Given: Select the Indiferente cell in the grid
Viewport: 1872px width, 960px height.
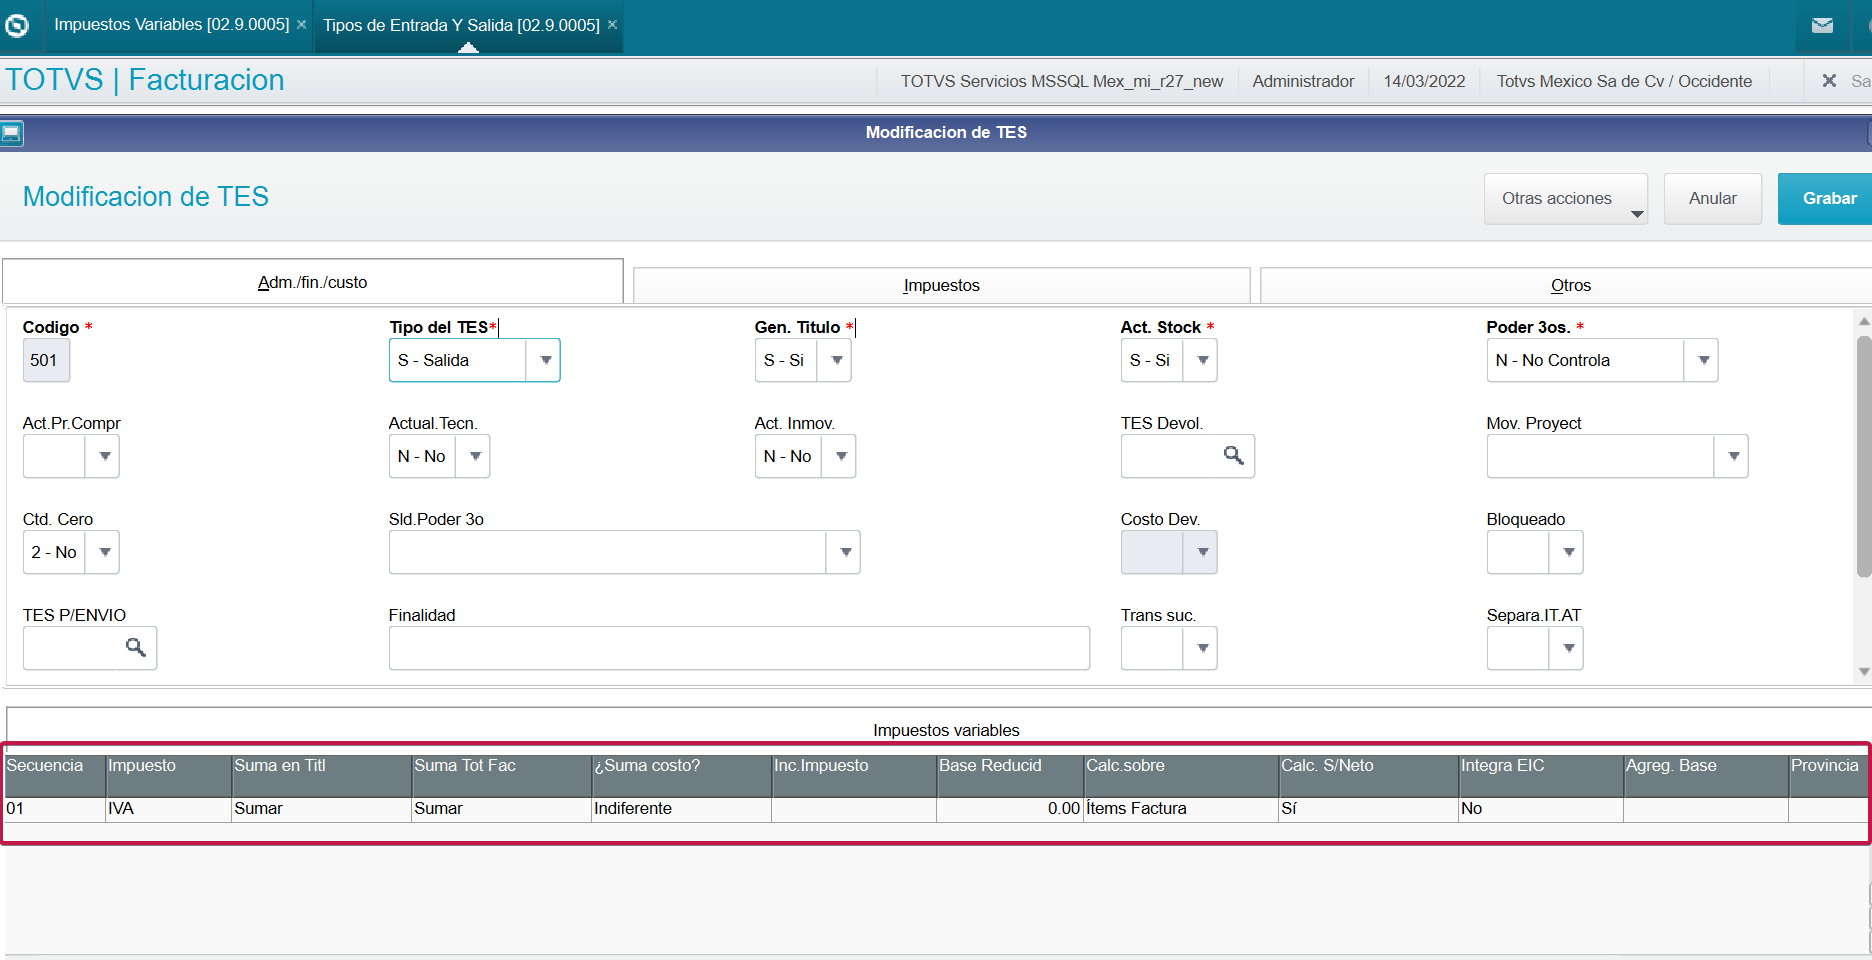Looking at the screenshot, I should pyautogui.click(x=681, y=809).
